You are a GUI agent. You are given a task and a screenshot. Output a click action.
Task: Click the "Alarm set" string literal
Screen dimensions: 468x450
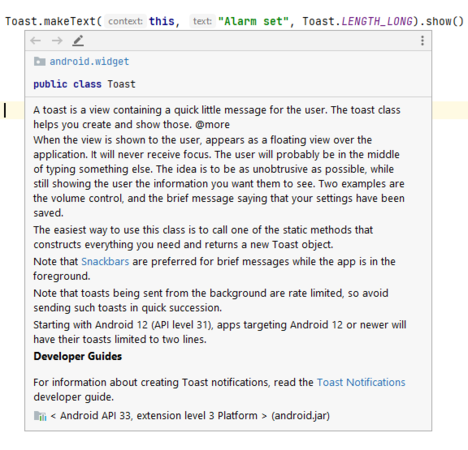point(253,21)
